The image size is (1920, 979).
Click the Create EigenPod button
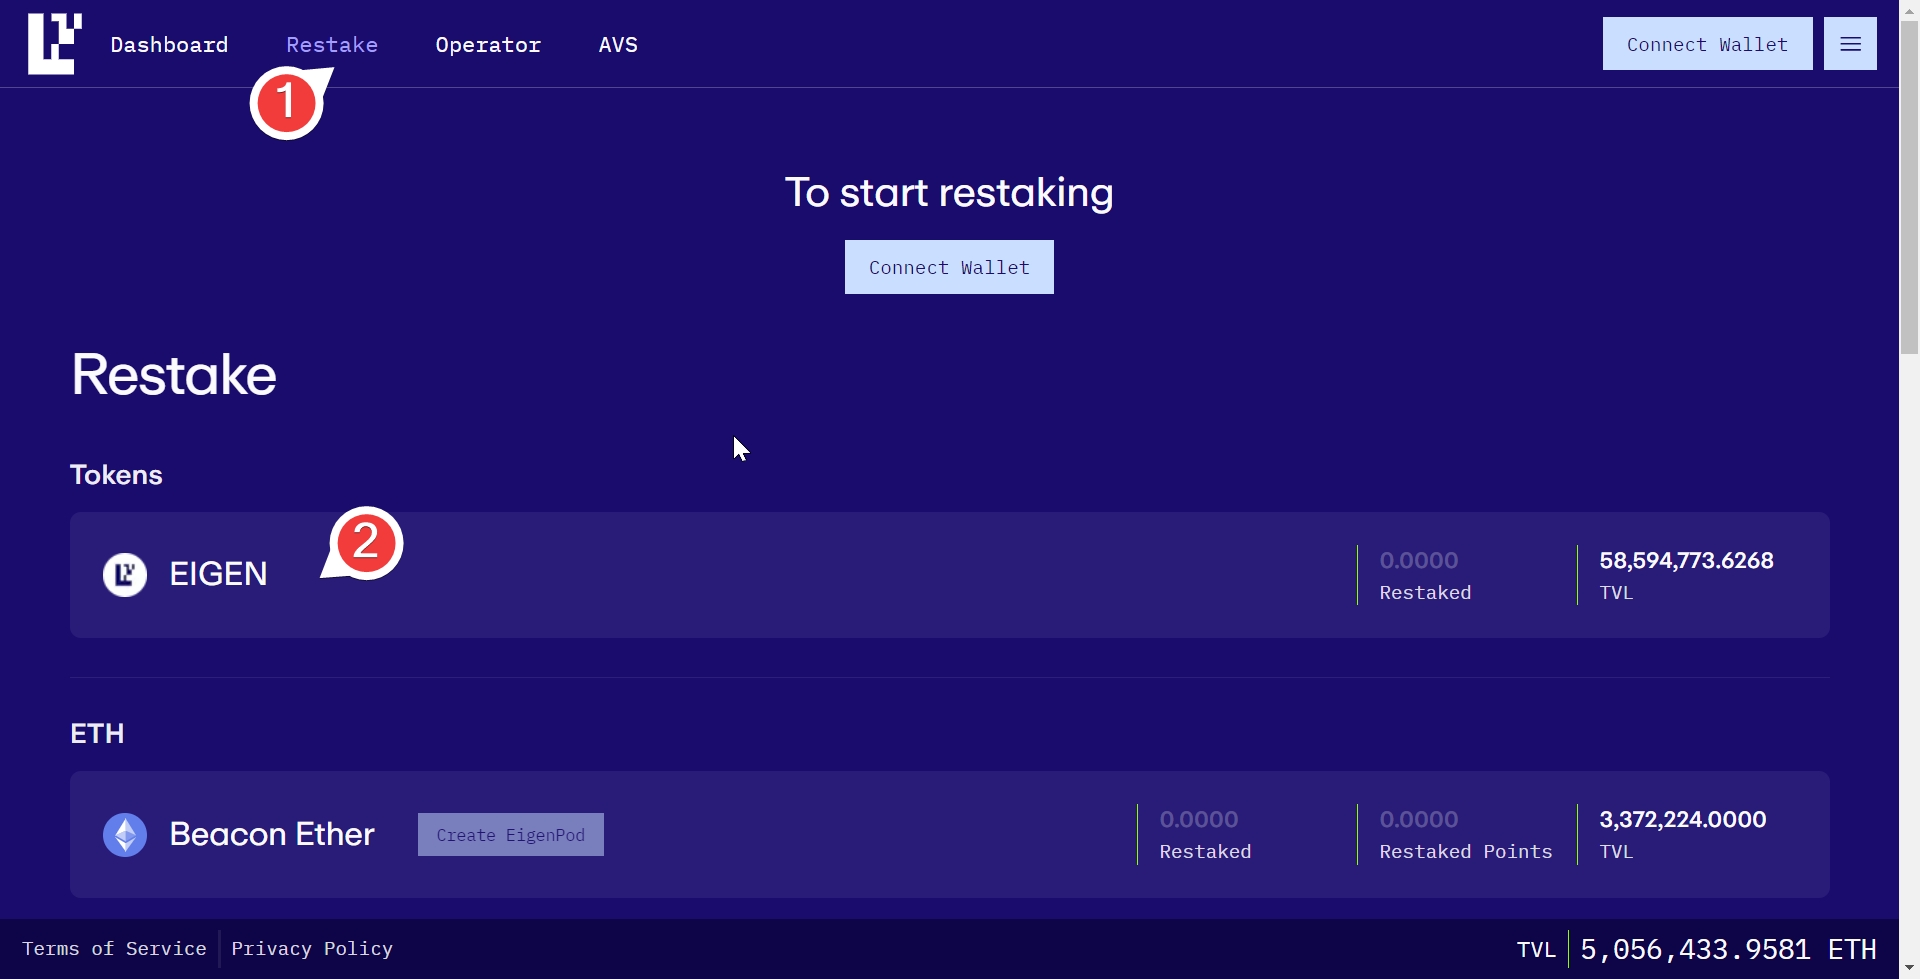(510, 835)
